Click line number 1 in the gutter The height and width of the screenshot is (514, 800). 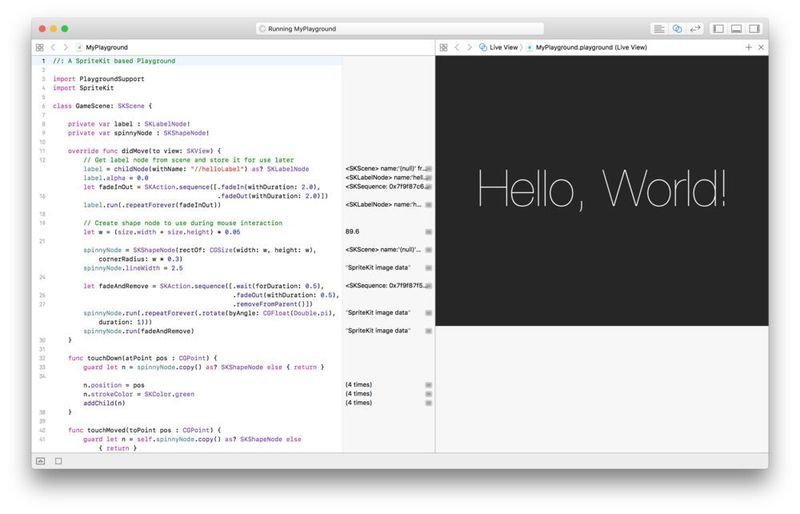[43, 61]
